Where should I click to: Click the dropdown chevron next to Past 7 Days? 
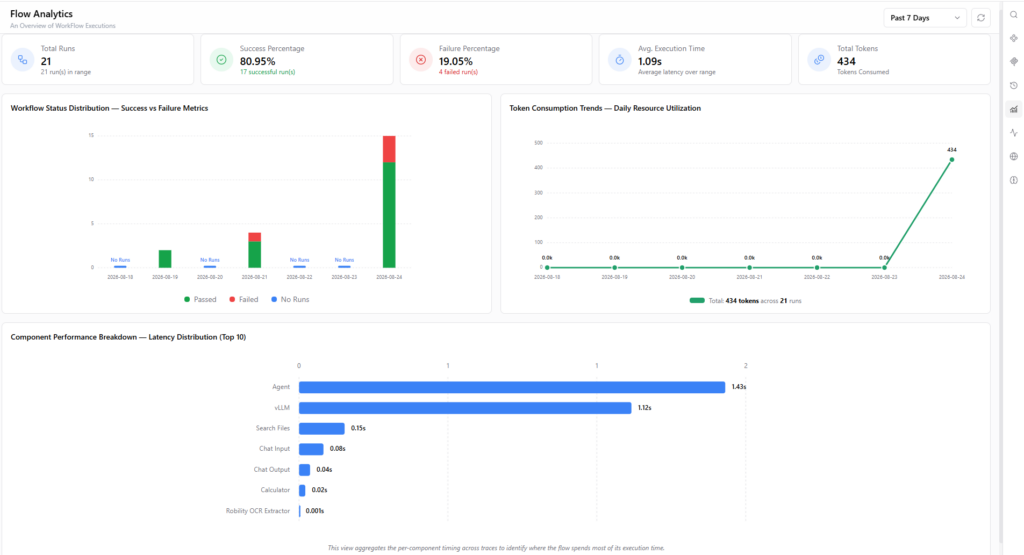click(x=957, y=18)
